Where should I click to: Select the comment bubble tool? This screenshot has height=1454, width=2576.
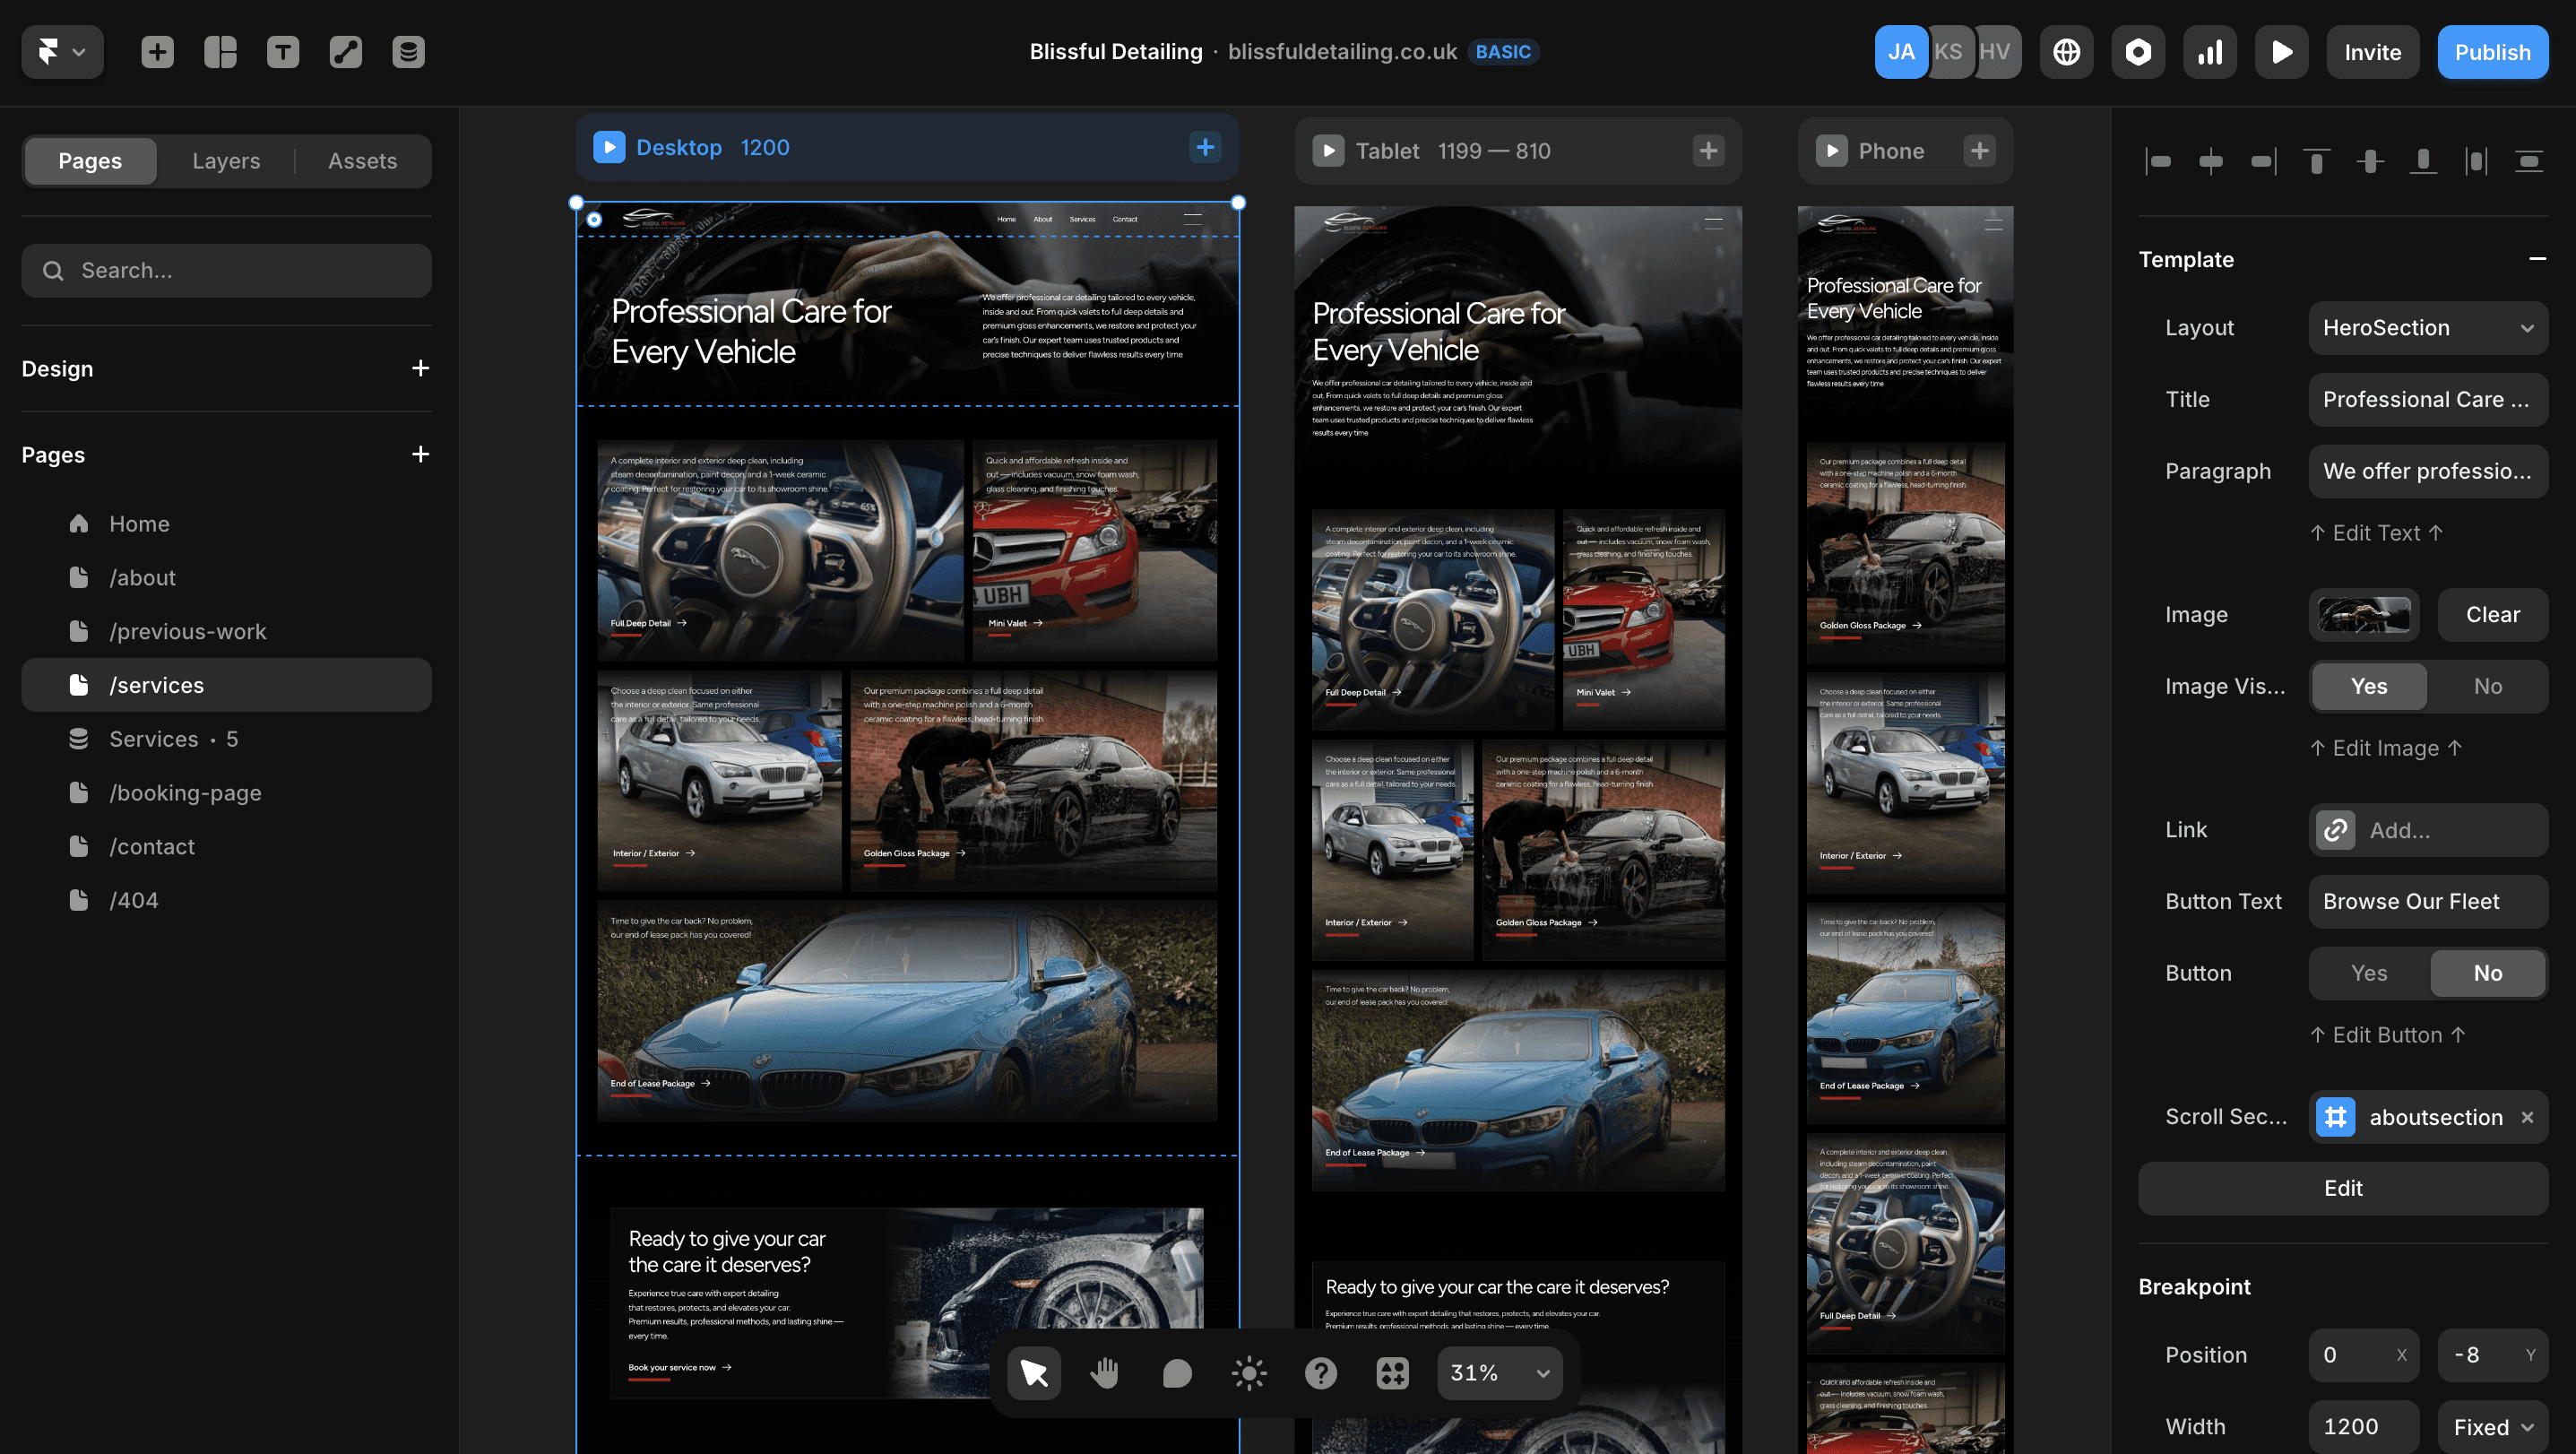click(1177, 1373)
